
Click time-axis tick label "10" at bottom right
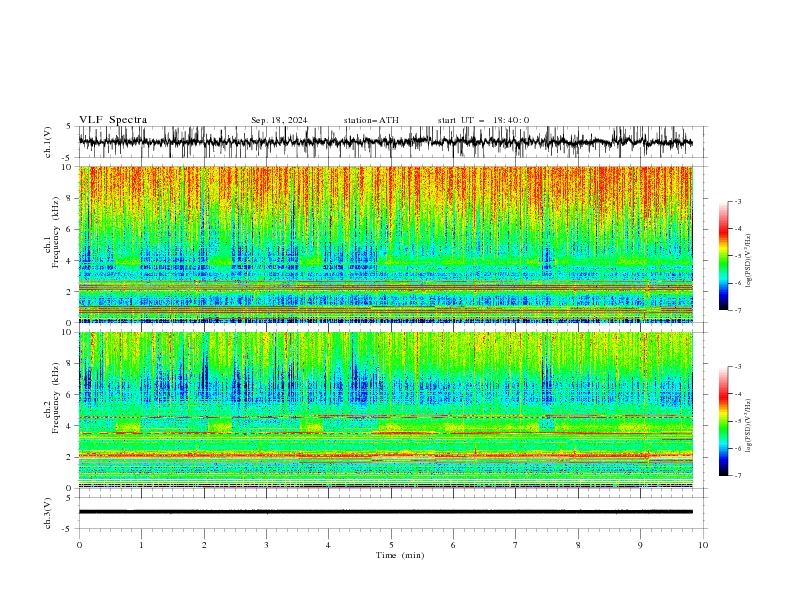703,545
